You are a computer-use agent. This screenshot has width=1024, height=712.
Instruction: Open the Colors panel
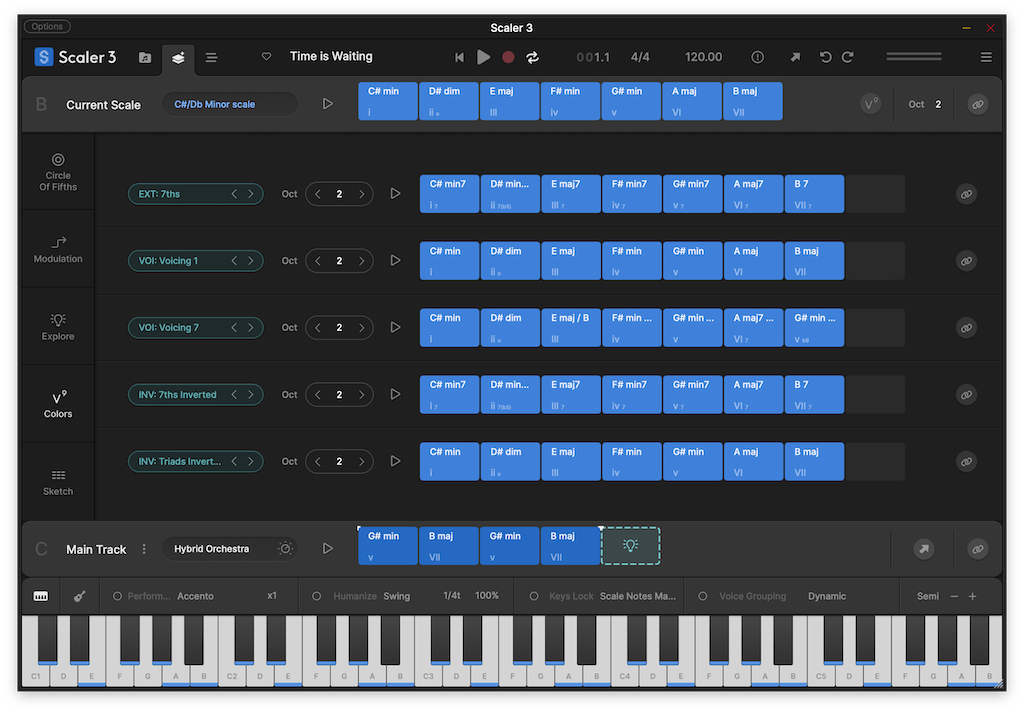58,404
